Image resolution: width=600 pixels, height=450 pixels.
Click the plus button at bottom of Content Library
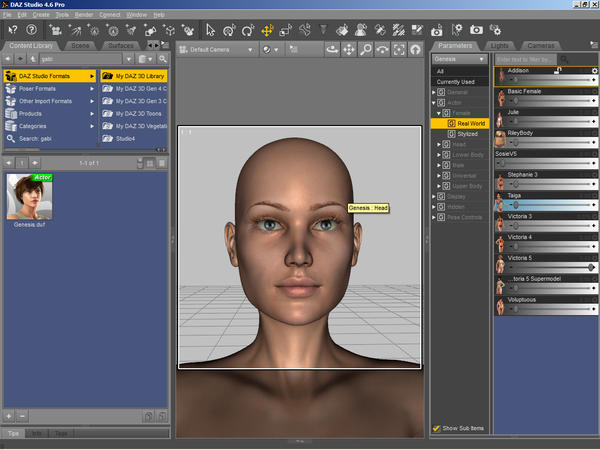pyautogui.click(x=9, y=416)
